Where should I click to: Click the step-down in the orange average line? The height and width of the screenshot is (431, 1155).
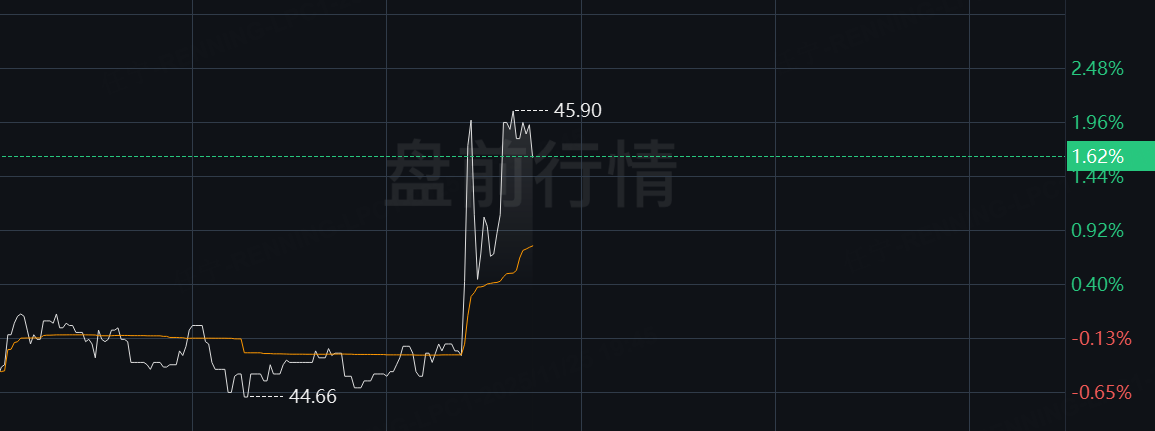pyautogui.click(x=242, y=346)
